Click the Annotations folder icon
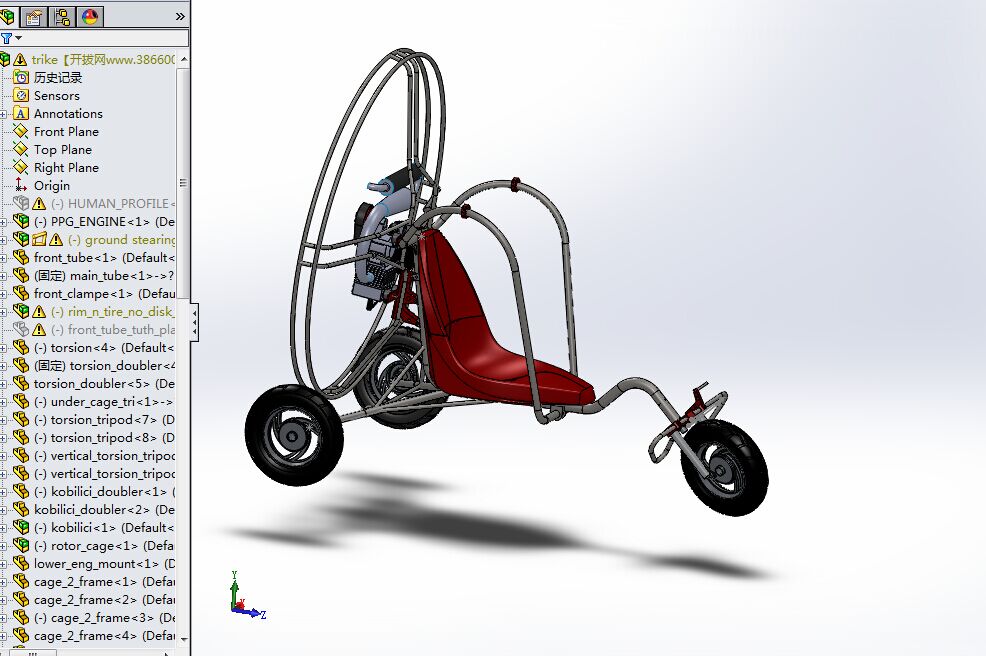Viewport: 986px width, 656px height. (x=21, y=113)
